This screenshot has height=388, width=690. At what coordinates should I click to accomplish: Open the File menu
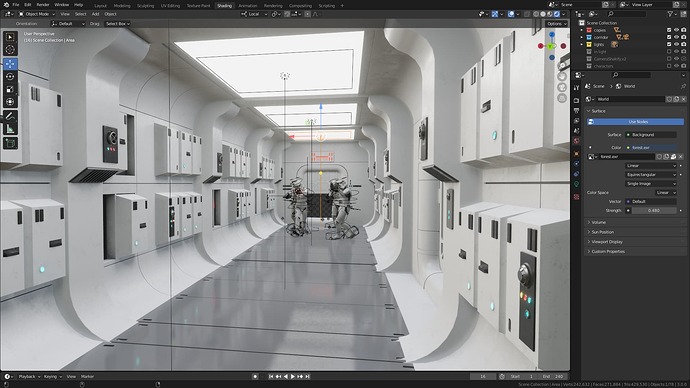click(x=16, y=4)
